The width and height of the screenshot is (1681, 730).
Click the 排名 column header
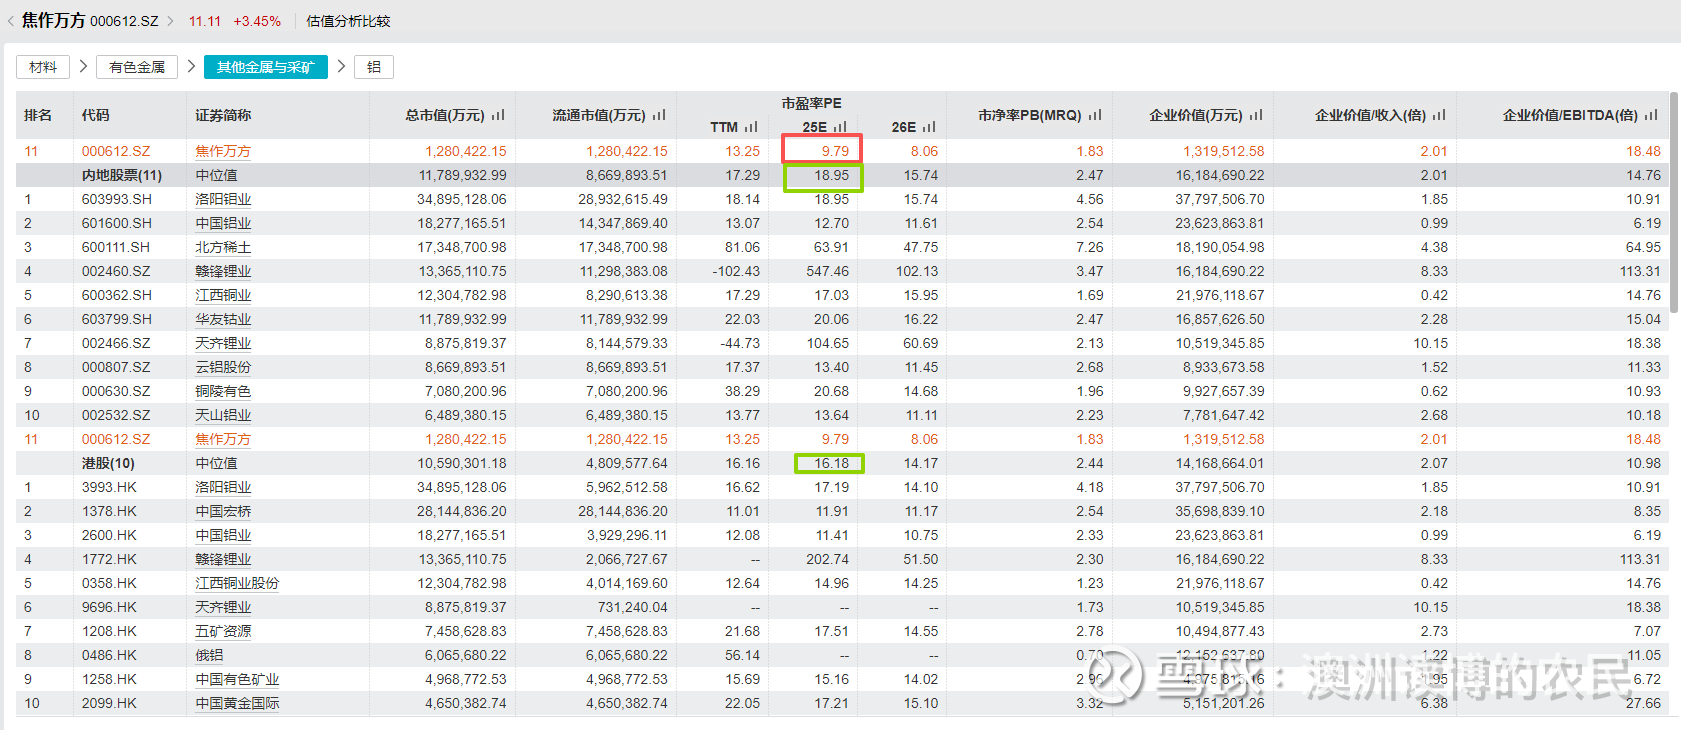point(38,115)
